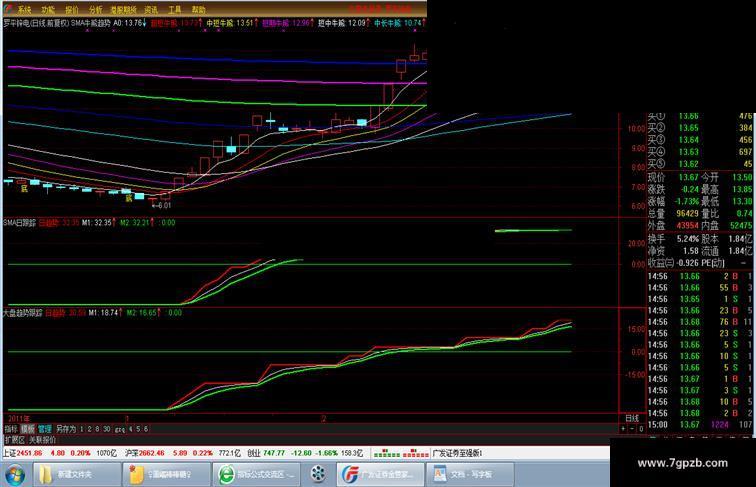Click the application logo in the menu bar
This screenshot has width=756, height=487.
8,9
